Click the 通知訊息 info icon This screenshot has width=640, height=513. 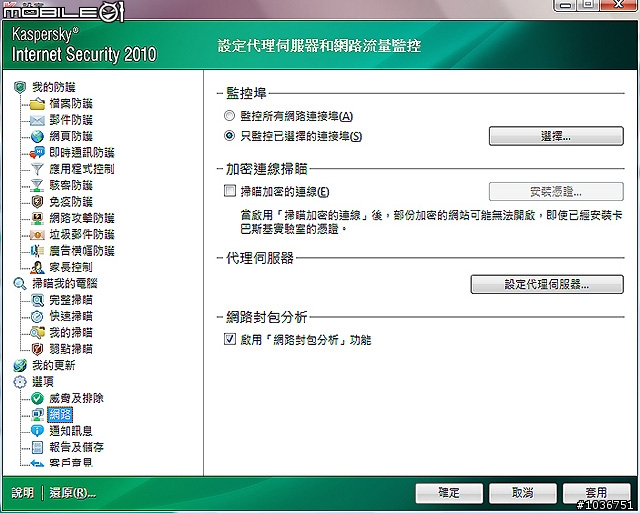coord(37,431)
